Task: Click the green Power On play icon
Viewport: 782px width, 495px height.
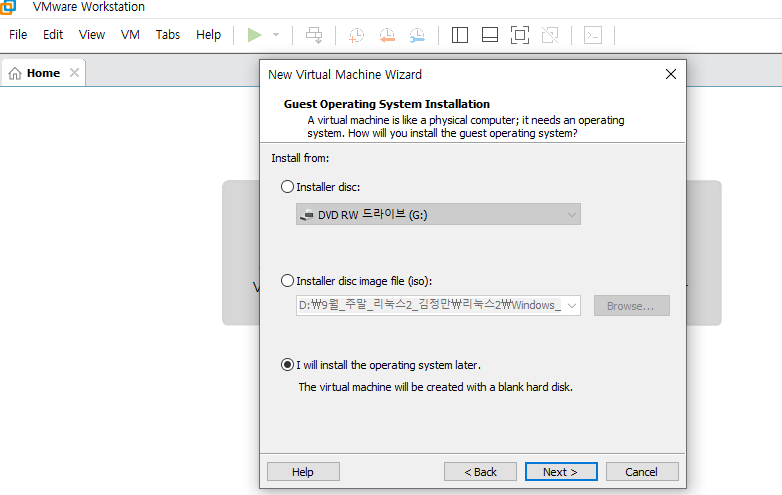Action: pos(254,35)
